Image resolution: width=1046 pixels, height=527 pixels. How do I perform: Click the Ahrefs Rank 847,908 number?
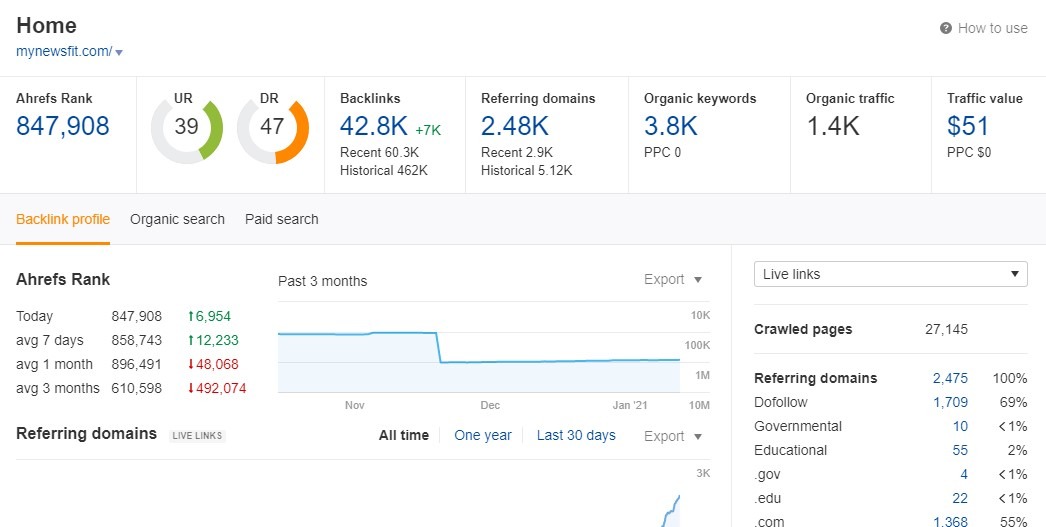[x=63, y=126]
